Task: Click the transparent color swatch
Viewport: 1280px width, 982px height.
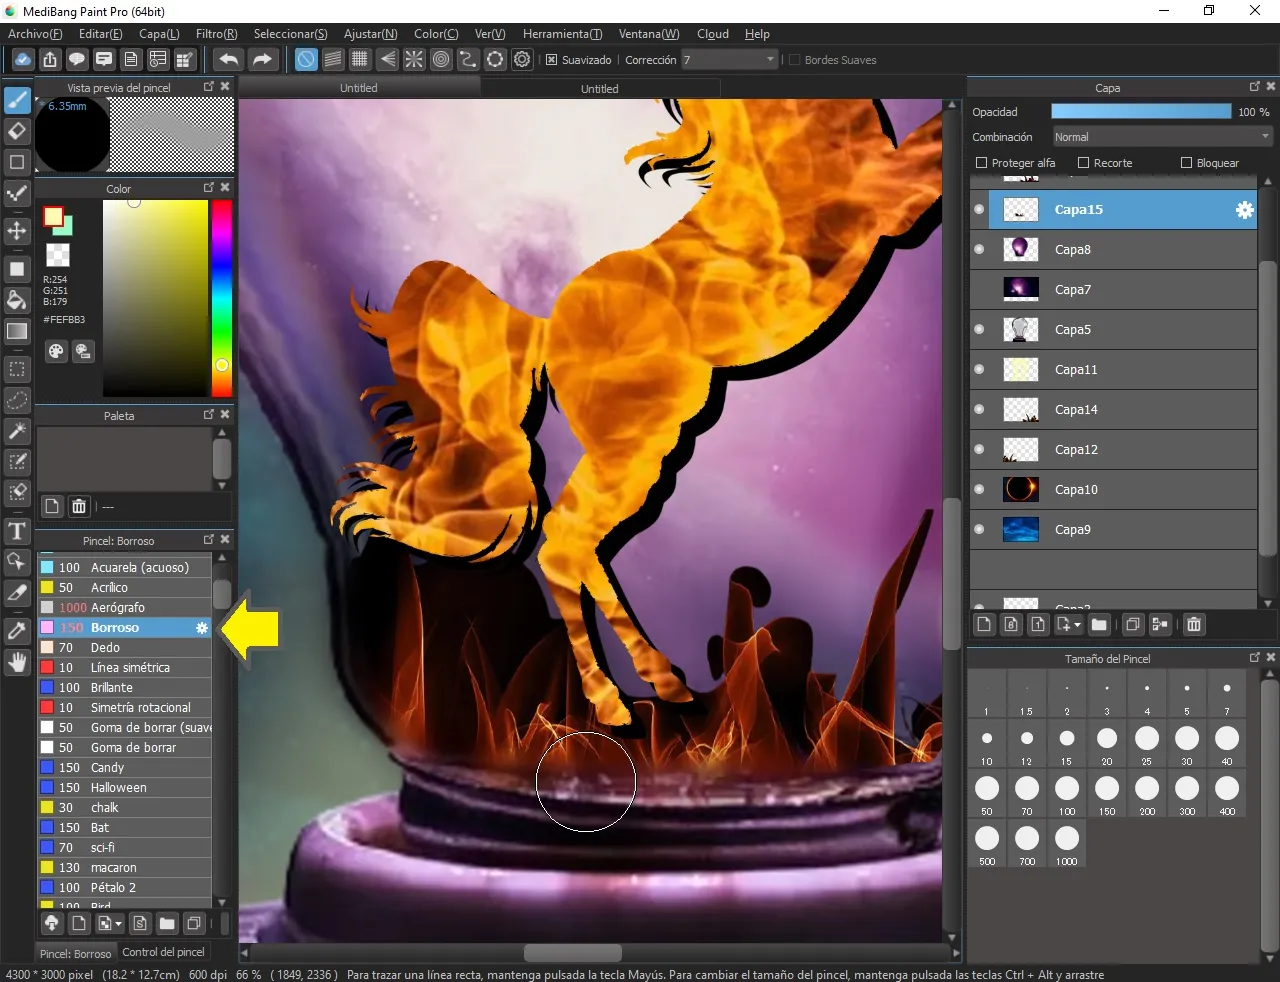Action: click(58, 254)
